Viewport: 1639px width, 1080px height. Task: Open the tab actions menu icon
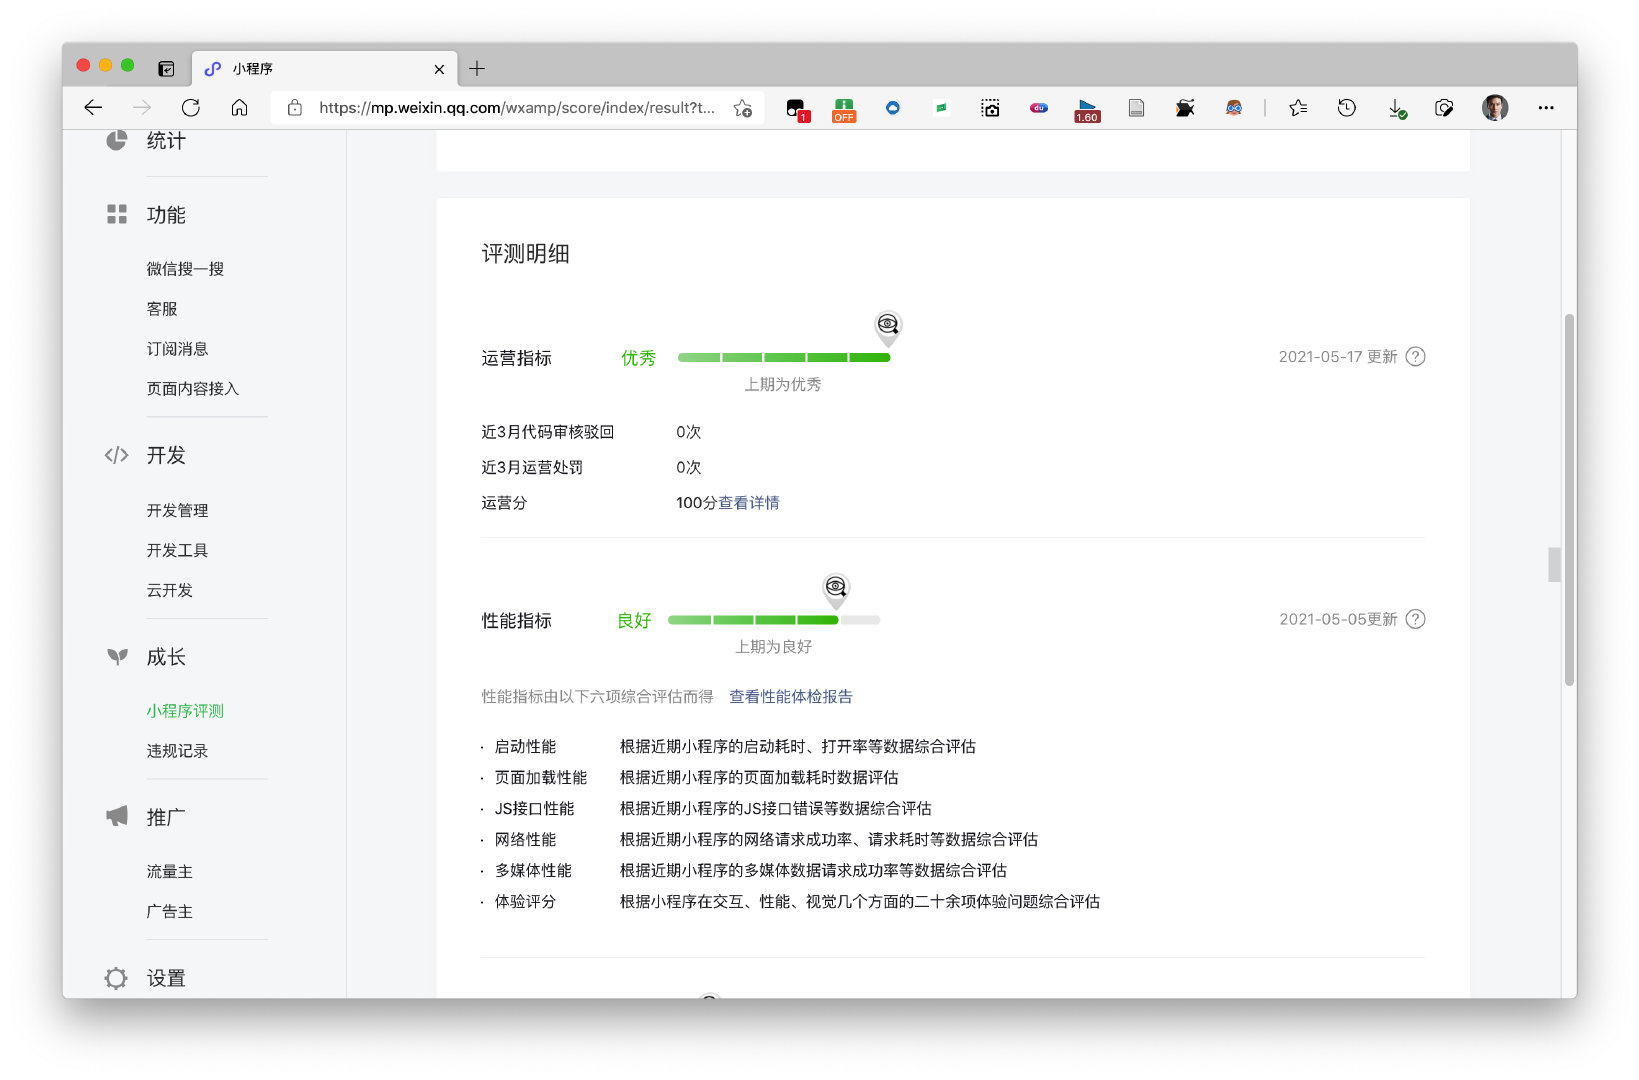(166, 68)
